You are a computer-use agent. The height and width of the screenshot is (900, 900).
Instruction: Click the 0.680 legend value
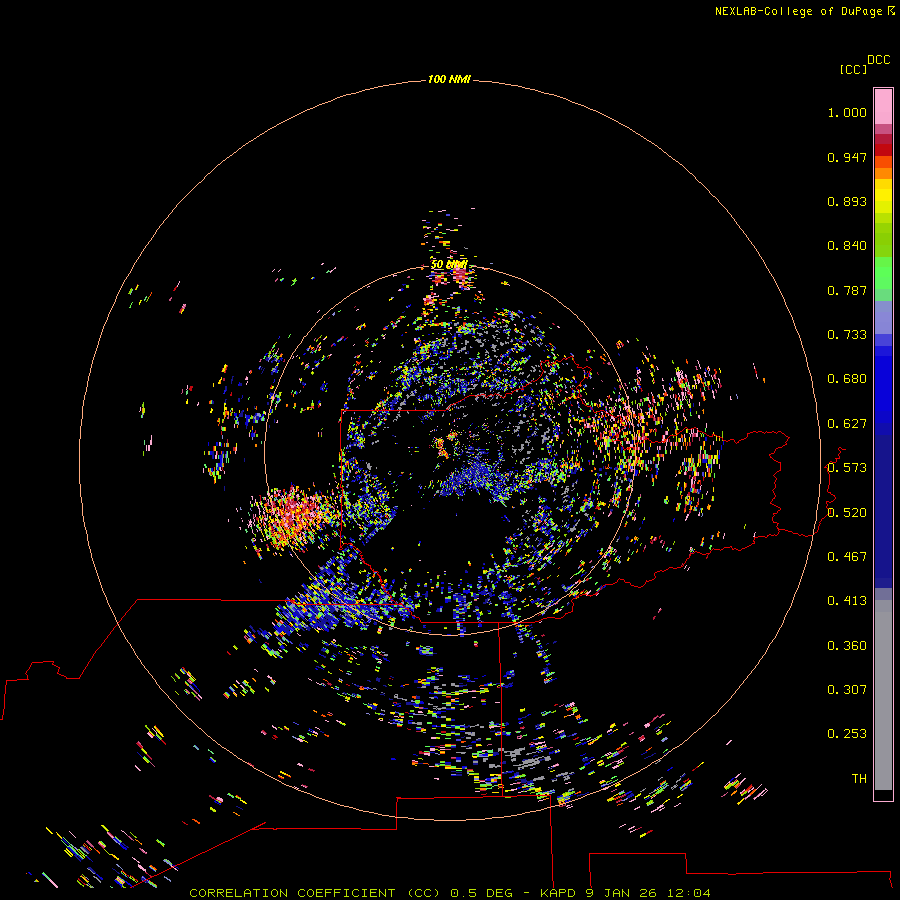847,379
